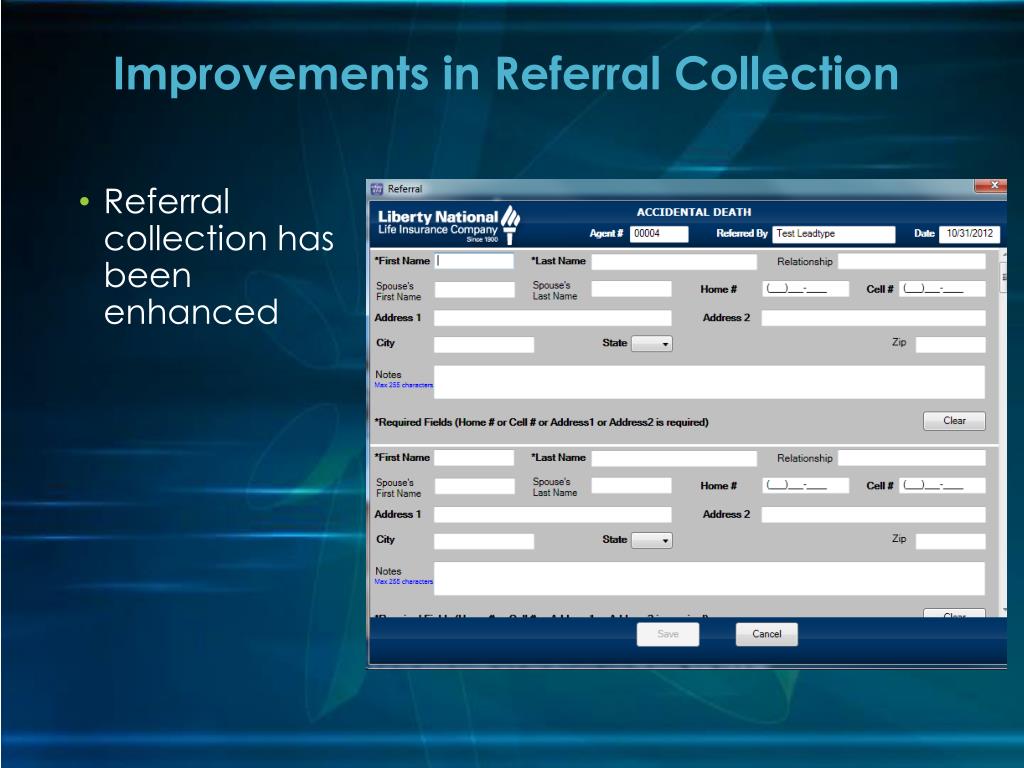
Task: Click the first 'Max 255 characters' note
Action: click(x=404, y=385)
